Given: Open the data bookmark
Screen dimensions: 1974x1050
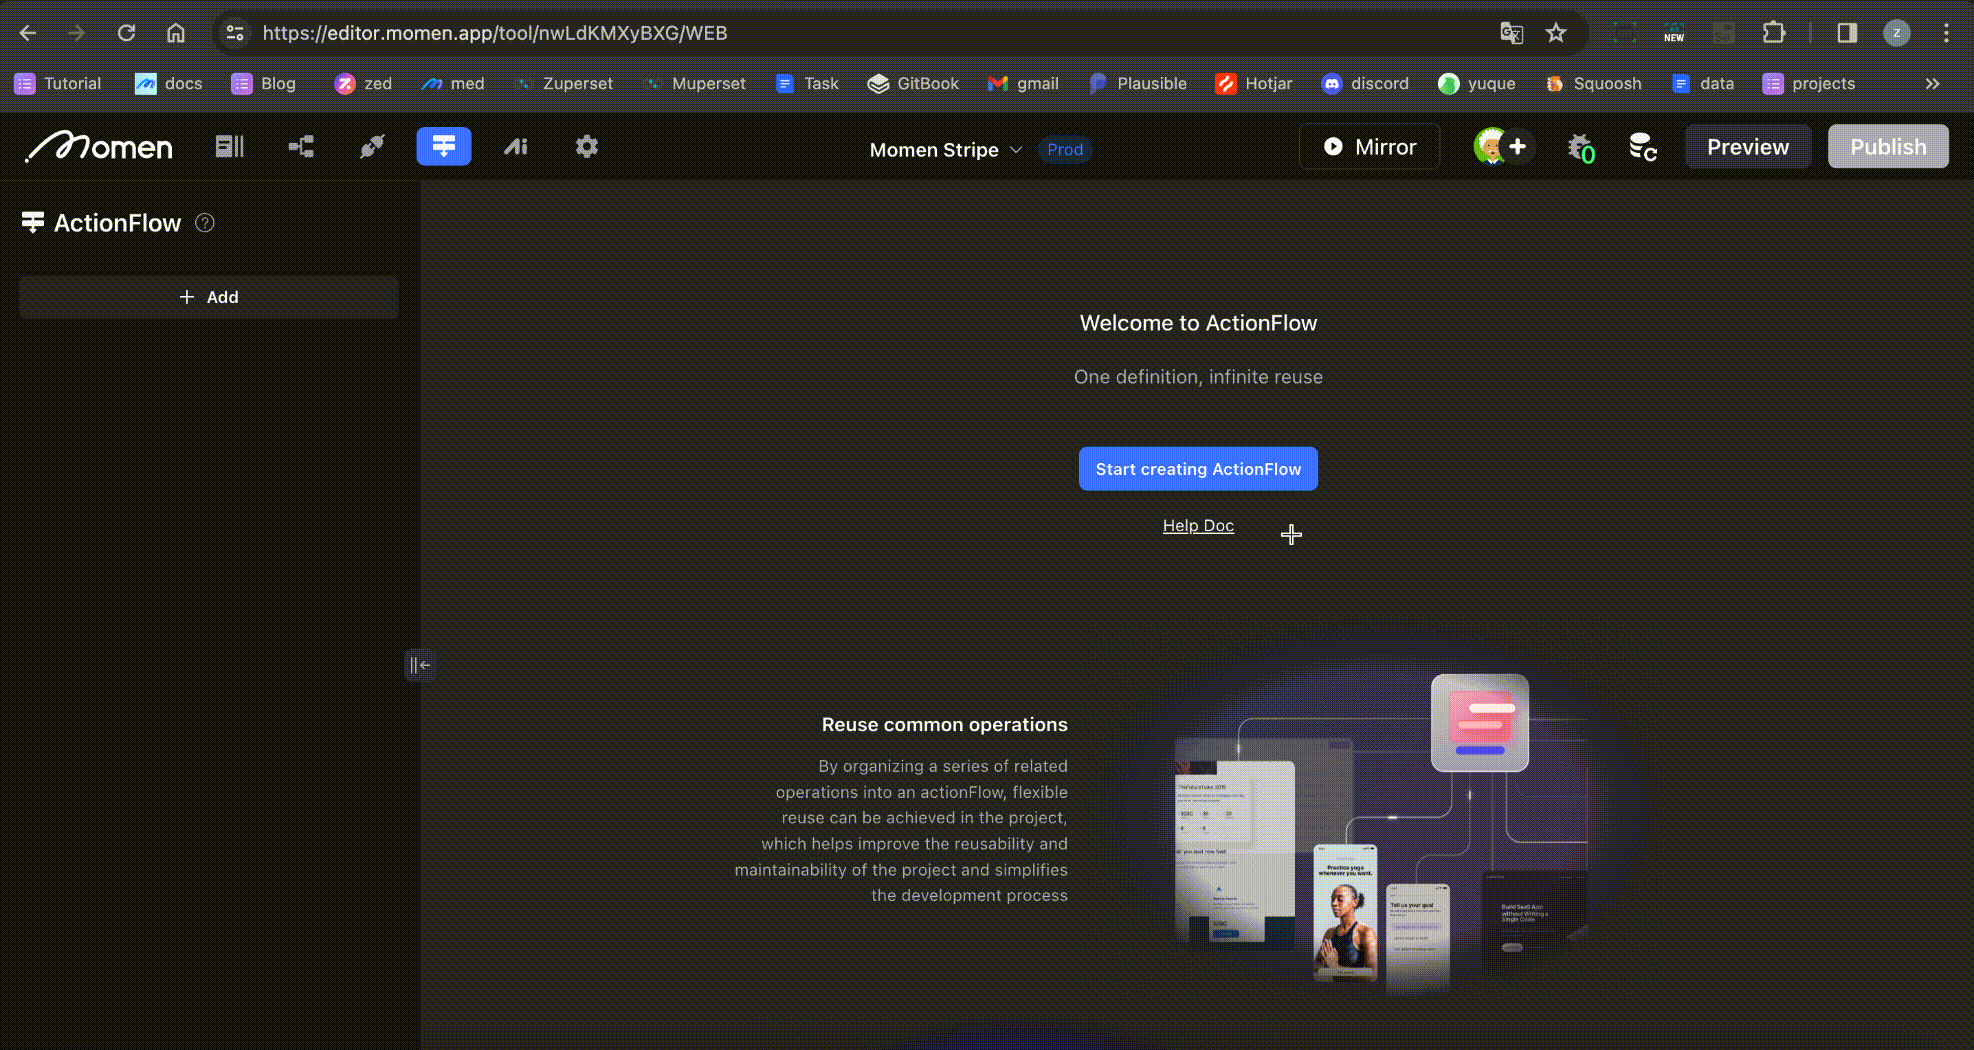Looking at the screenshot, I should (1703, 84).
